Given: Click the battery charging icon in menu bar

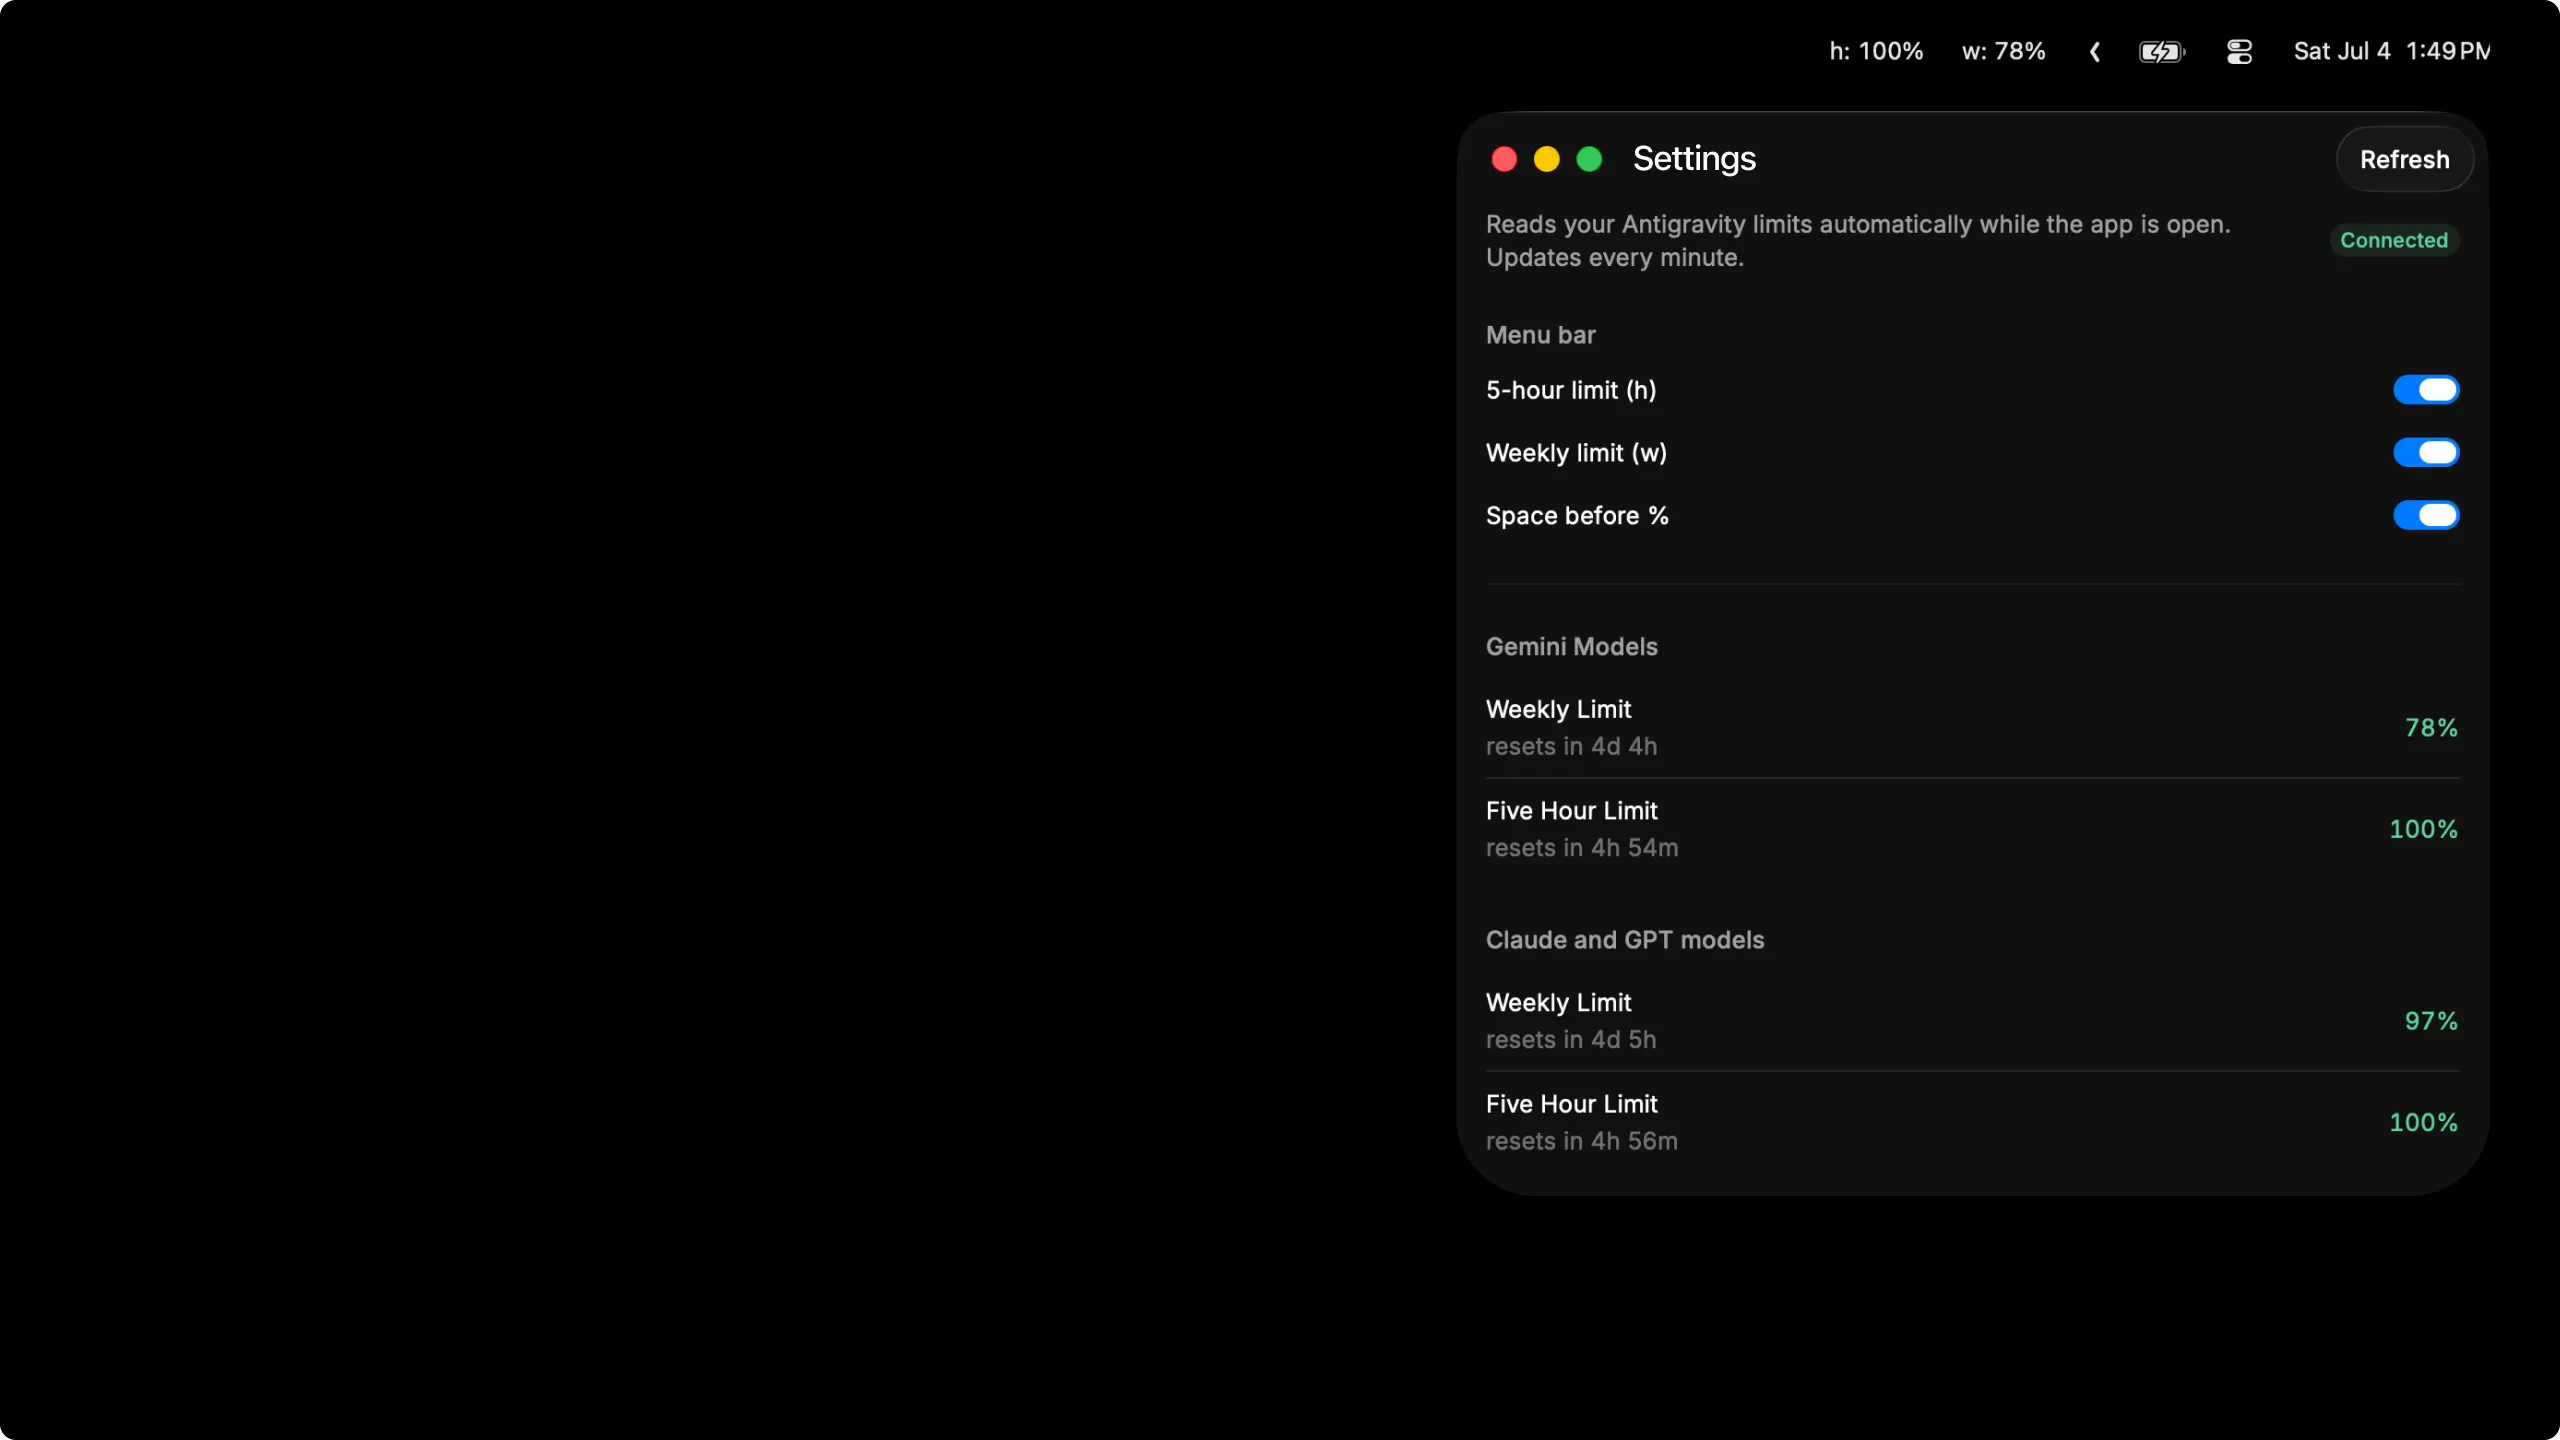Looking at the screenshot, I should coord(2161,52).
